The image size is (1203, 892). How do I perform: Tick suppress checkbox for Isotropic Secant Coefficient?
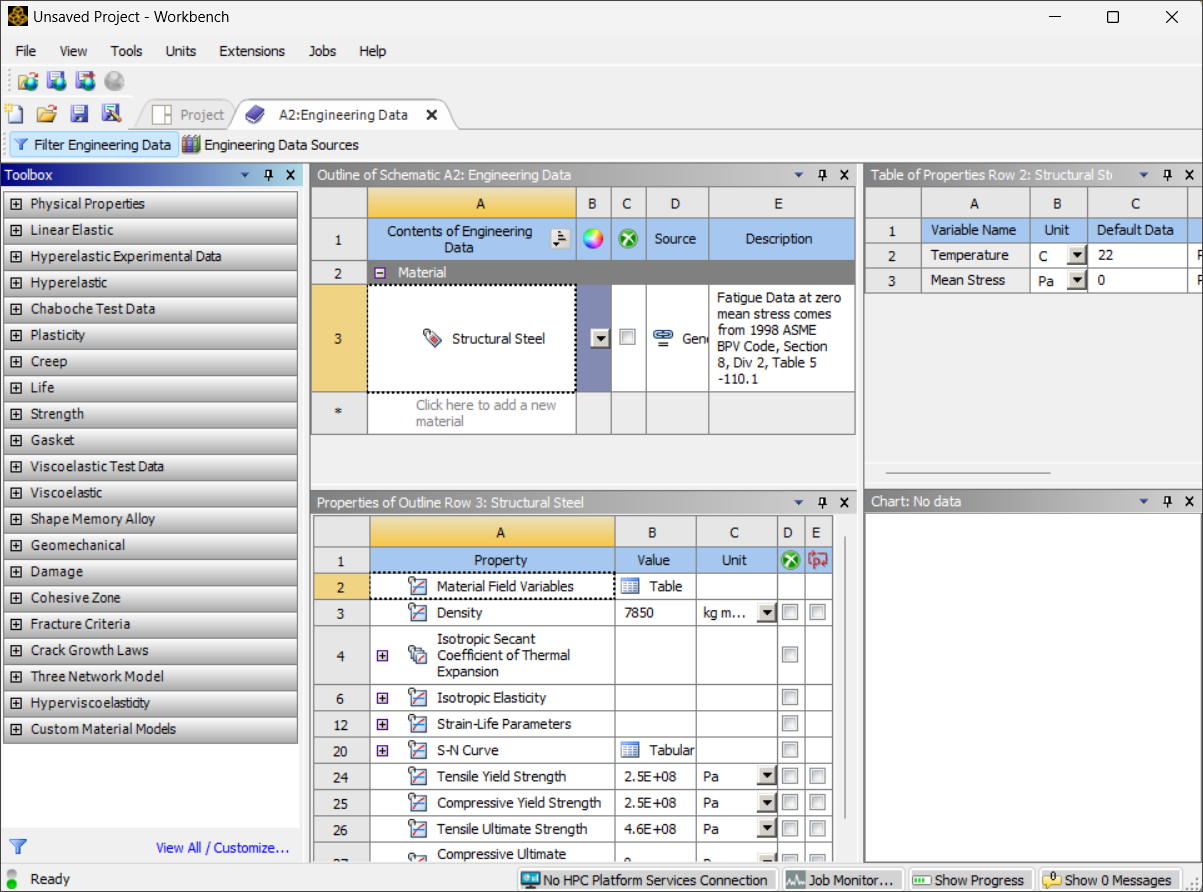point(790,655)
